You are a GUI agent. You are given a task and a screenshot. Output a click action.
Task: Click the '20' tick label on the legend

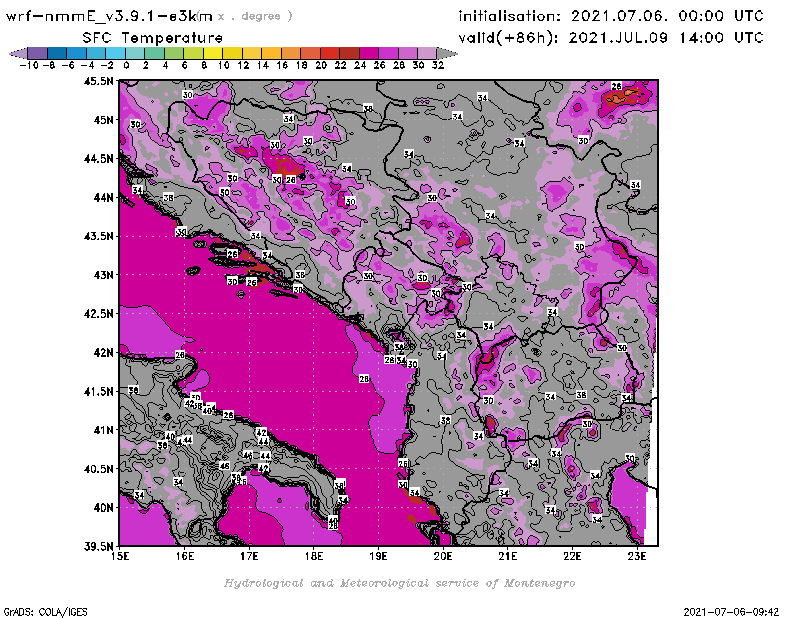321,65
